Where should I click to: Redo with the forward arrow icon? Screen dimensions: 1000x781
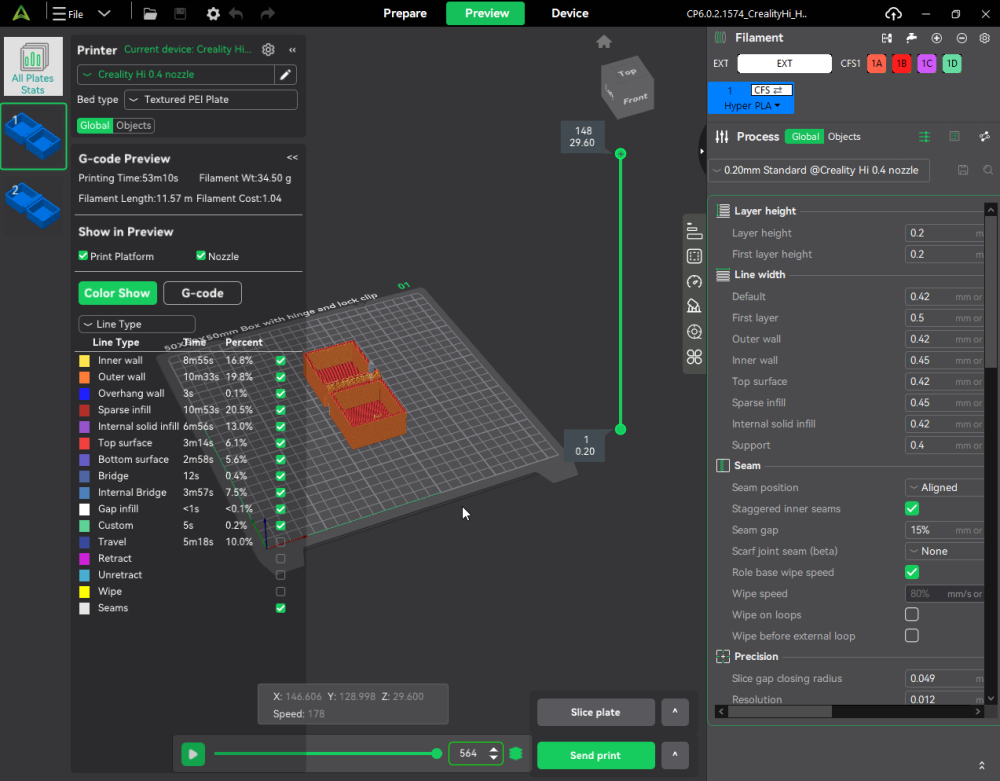coord(268,13)
